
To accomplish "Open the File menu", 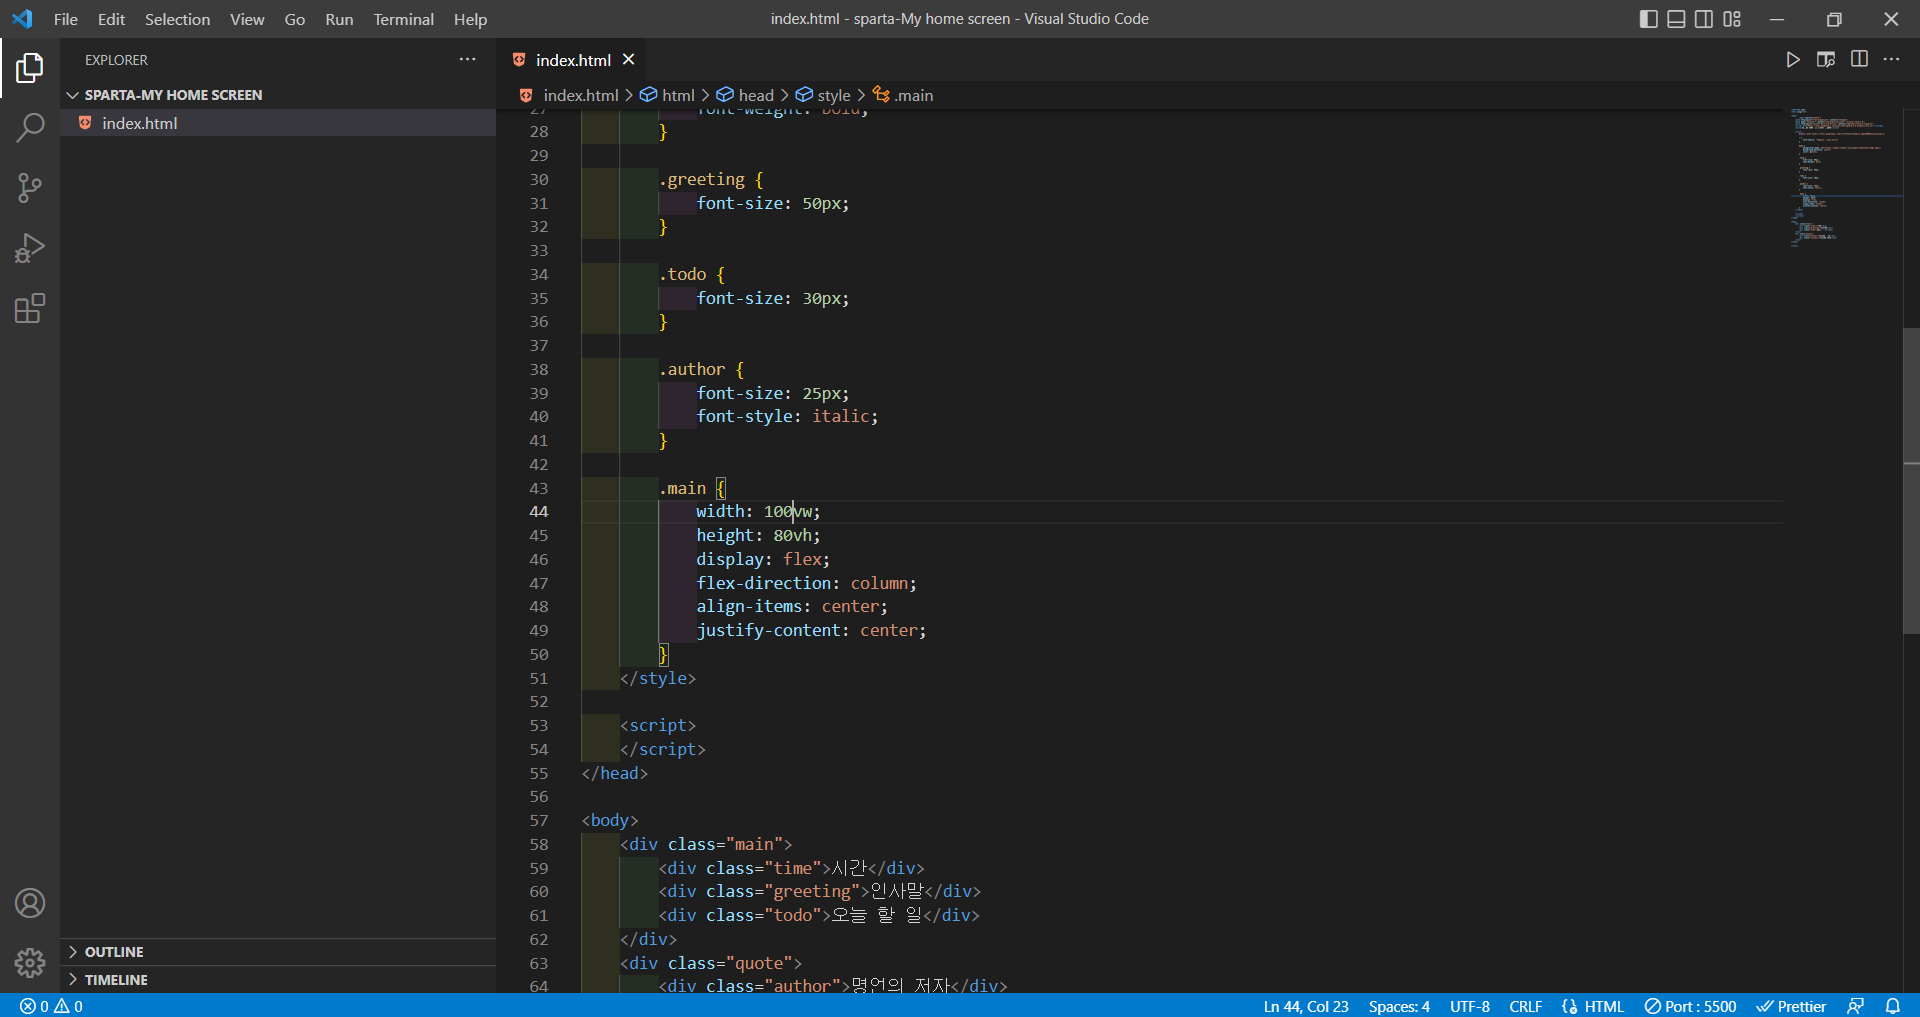I will [x=66, y=19].
